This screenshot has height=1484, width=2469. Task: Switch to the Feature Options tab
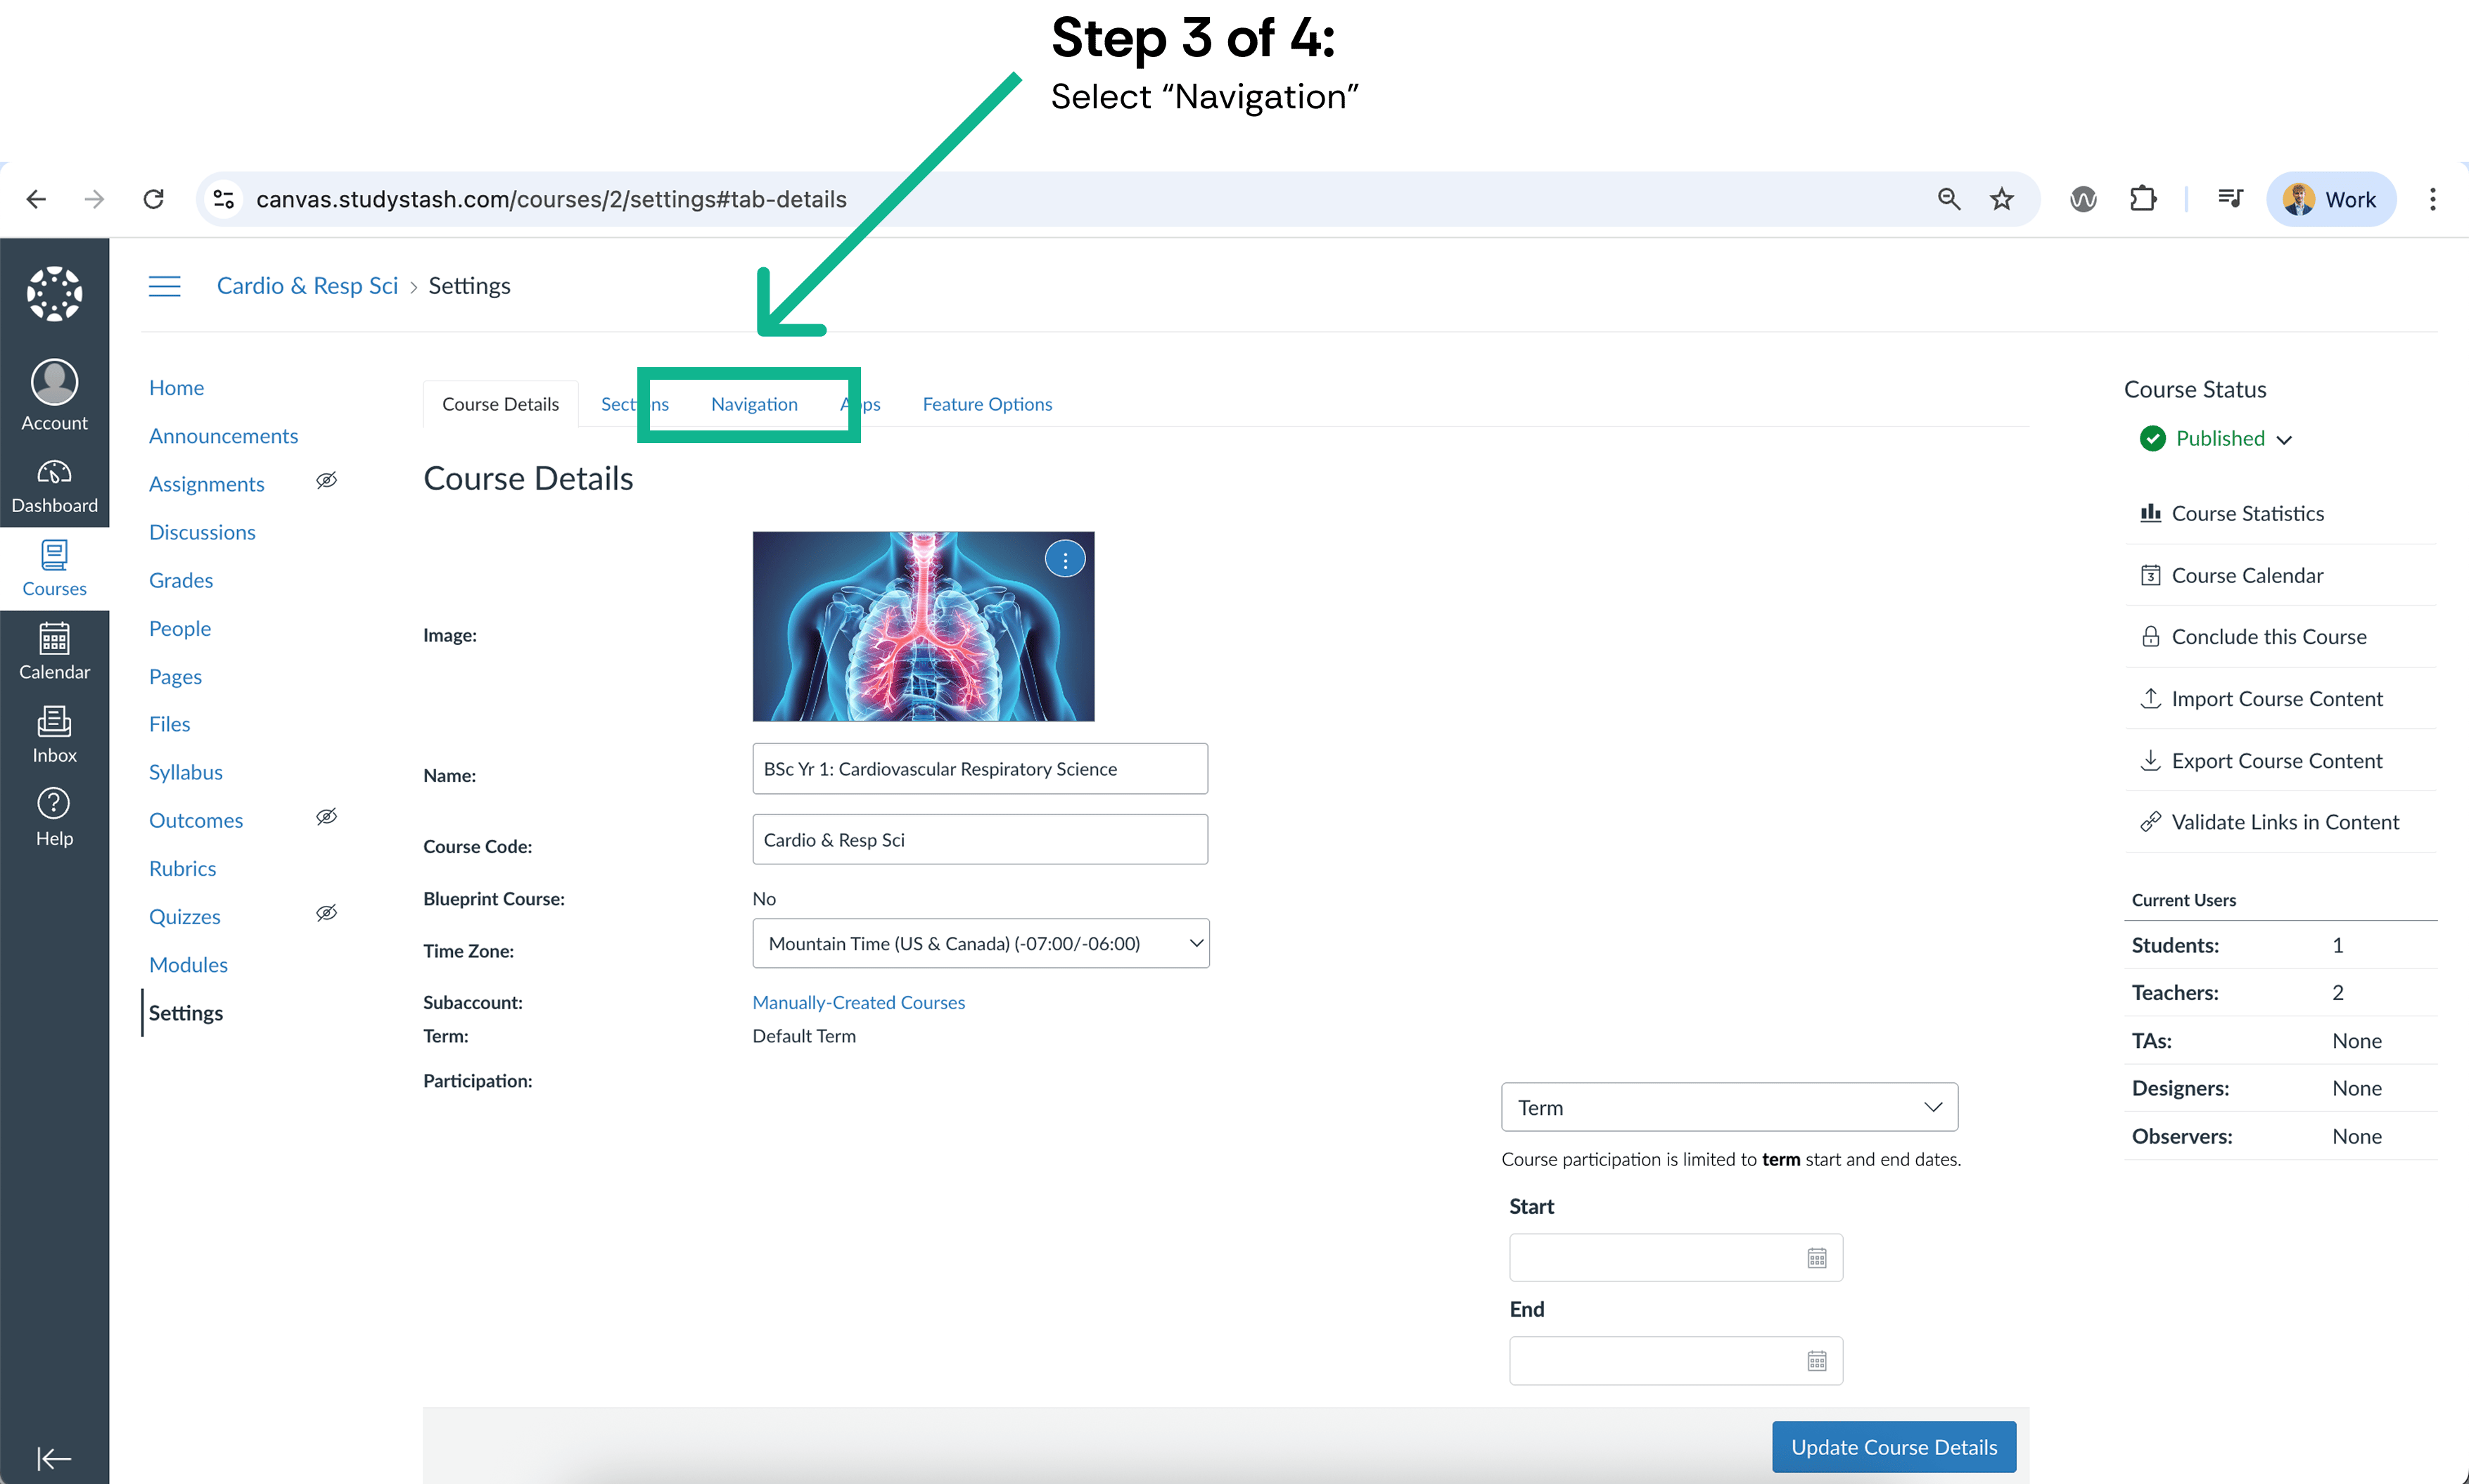(x=987, y=404)
